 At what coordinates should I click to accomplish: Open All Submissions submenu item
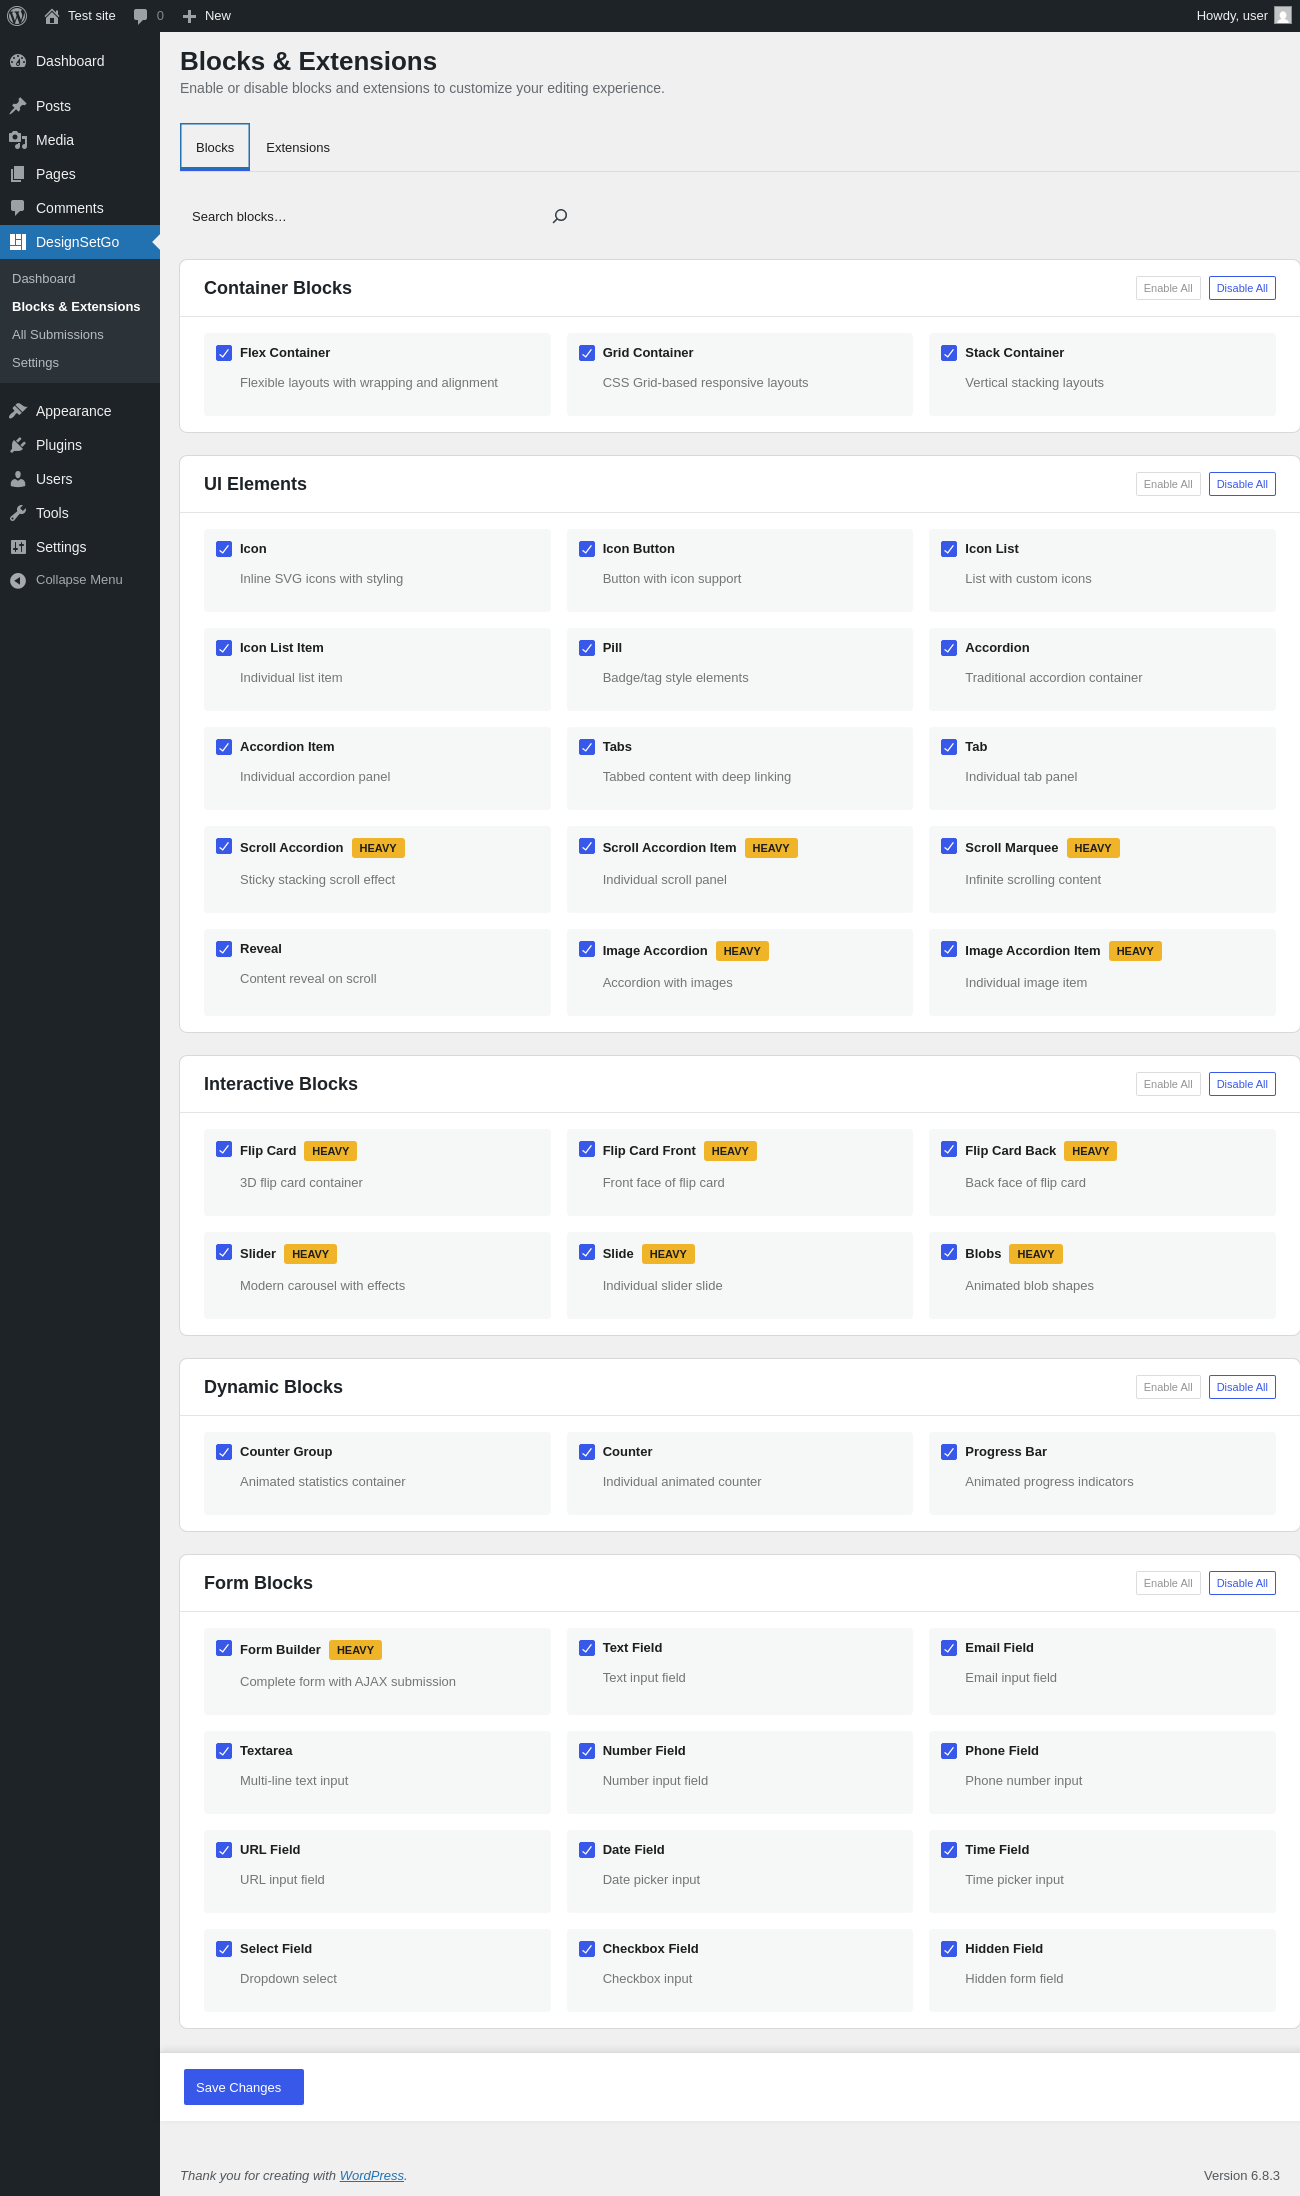pos(58,335)
